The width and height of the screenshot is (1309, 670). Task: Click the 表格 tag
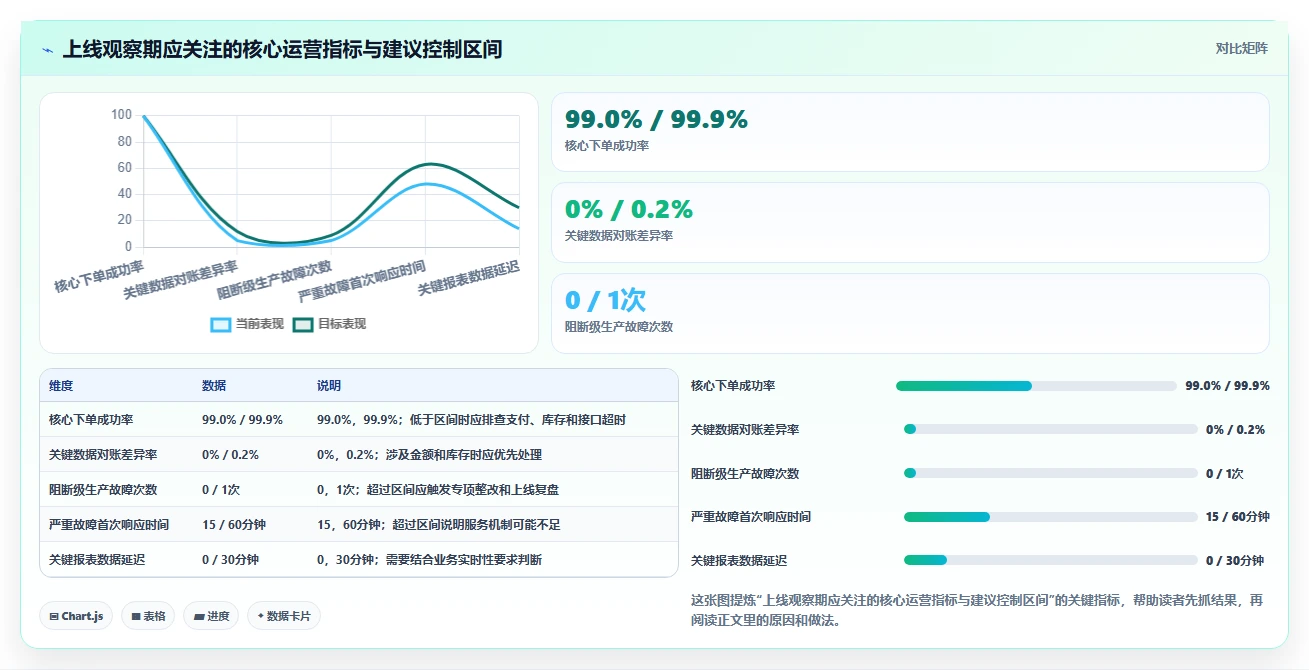click(149, 616)
